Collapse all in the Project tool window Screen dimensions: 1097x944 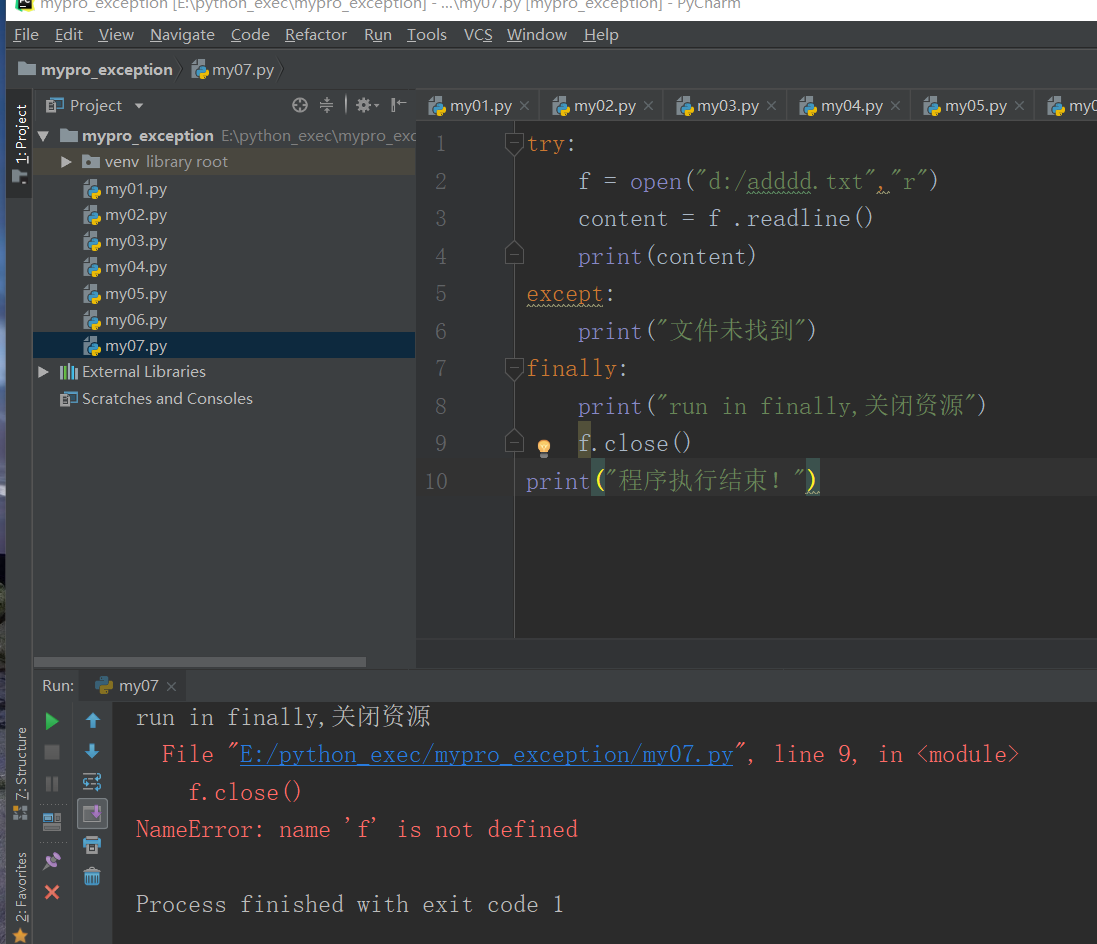326,105
